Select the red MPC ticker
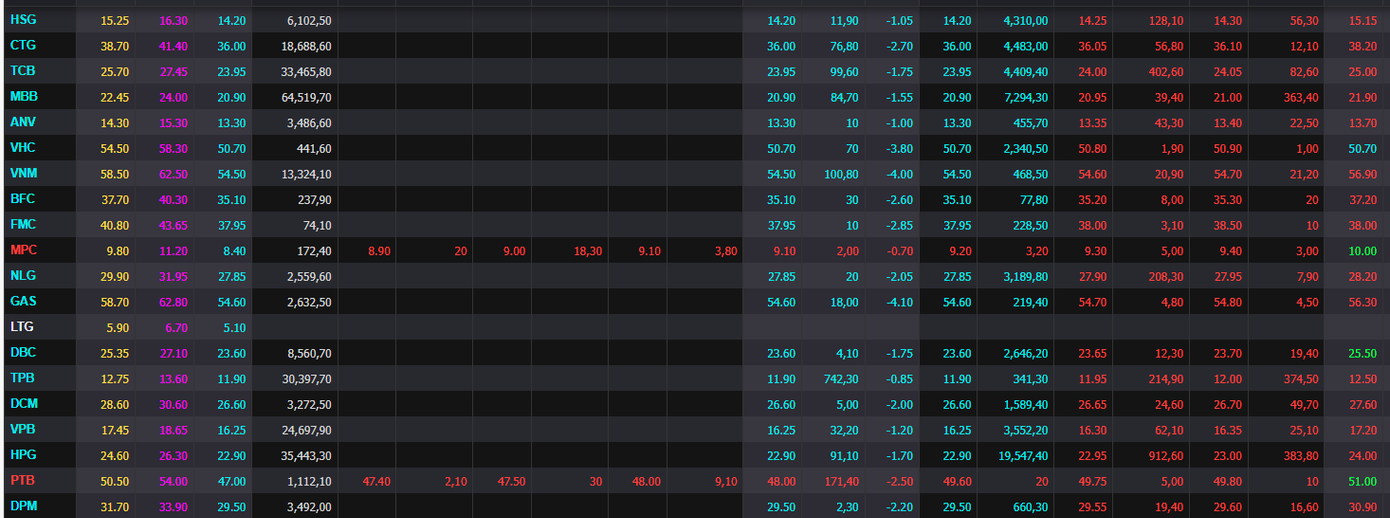Screen dimensions: 1390x518 tap(24, 250)
